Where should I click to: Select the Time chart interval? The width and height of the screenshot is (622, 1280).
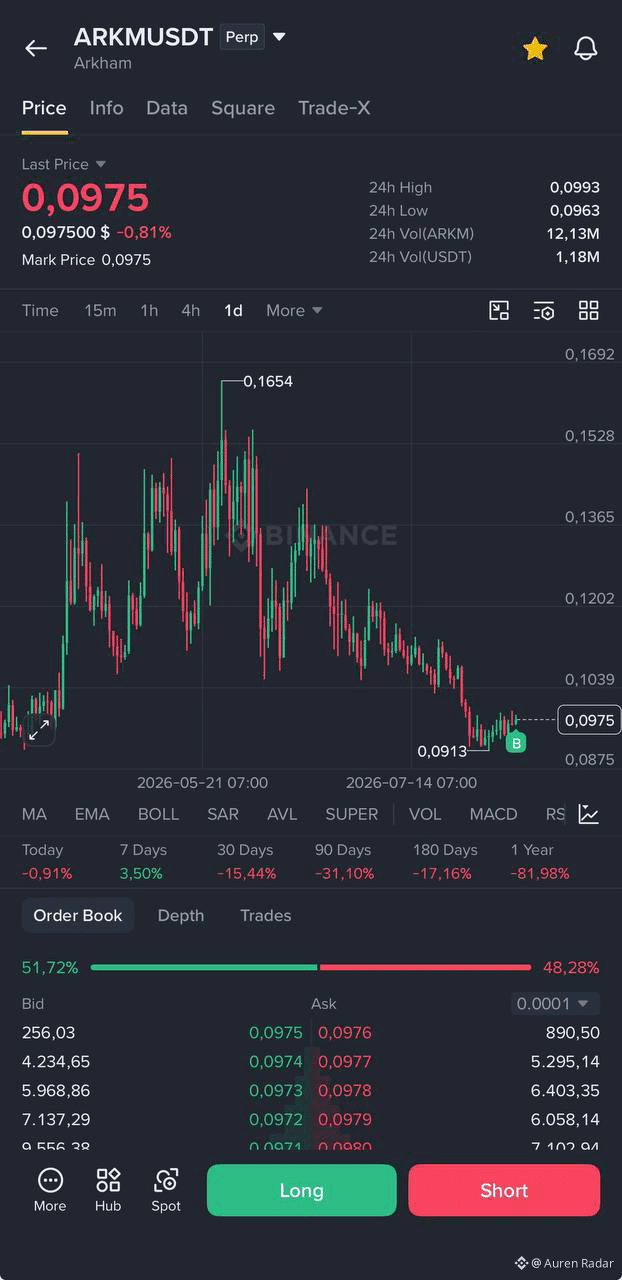click(40, 311)
